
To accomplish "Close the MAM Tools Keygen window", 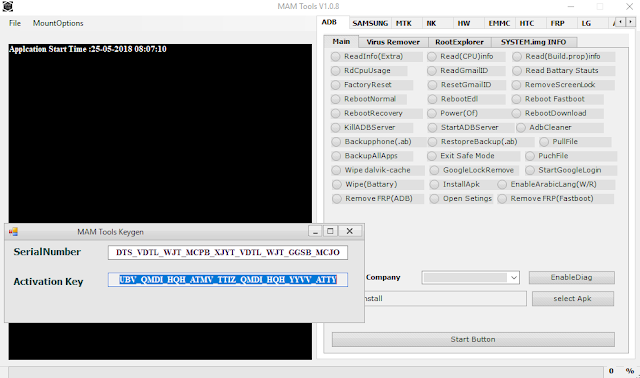I will pos(350,231).
